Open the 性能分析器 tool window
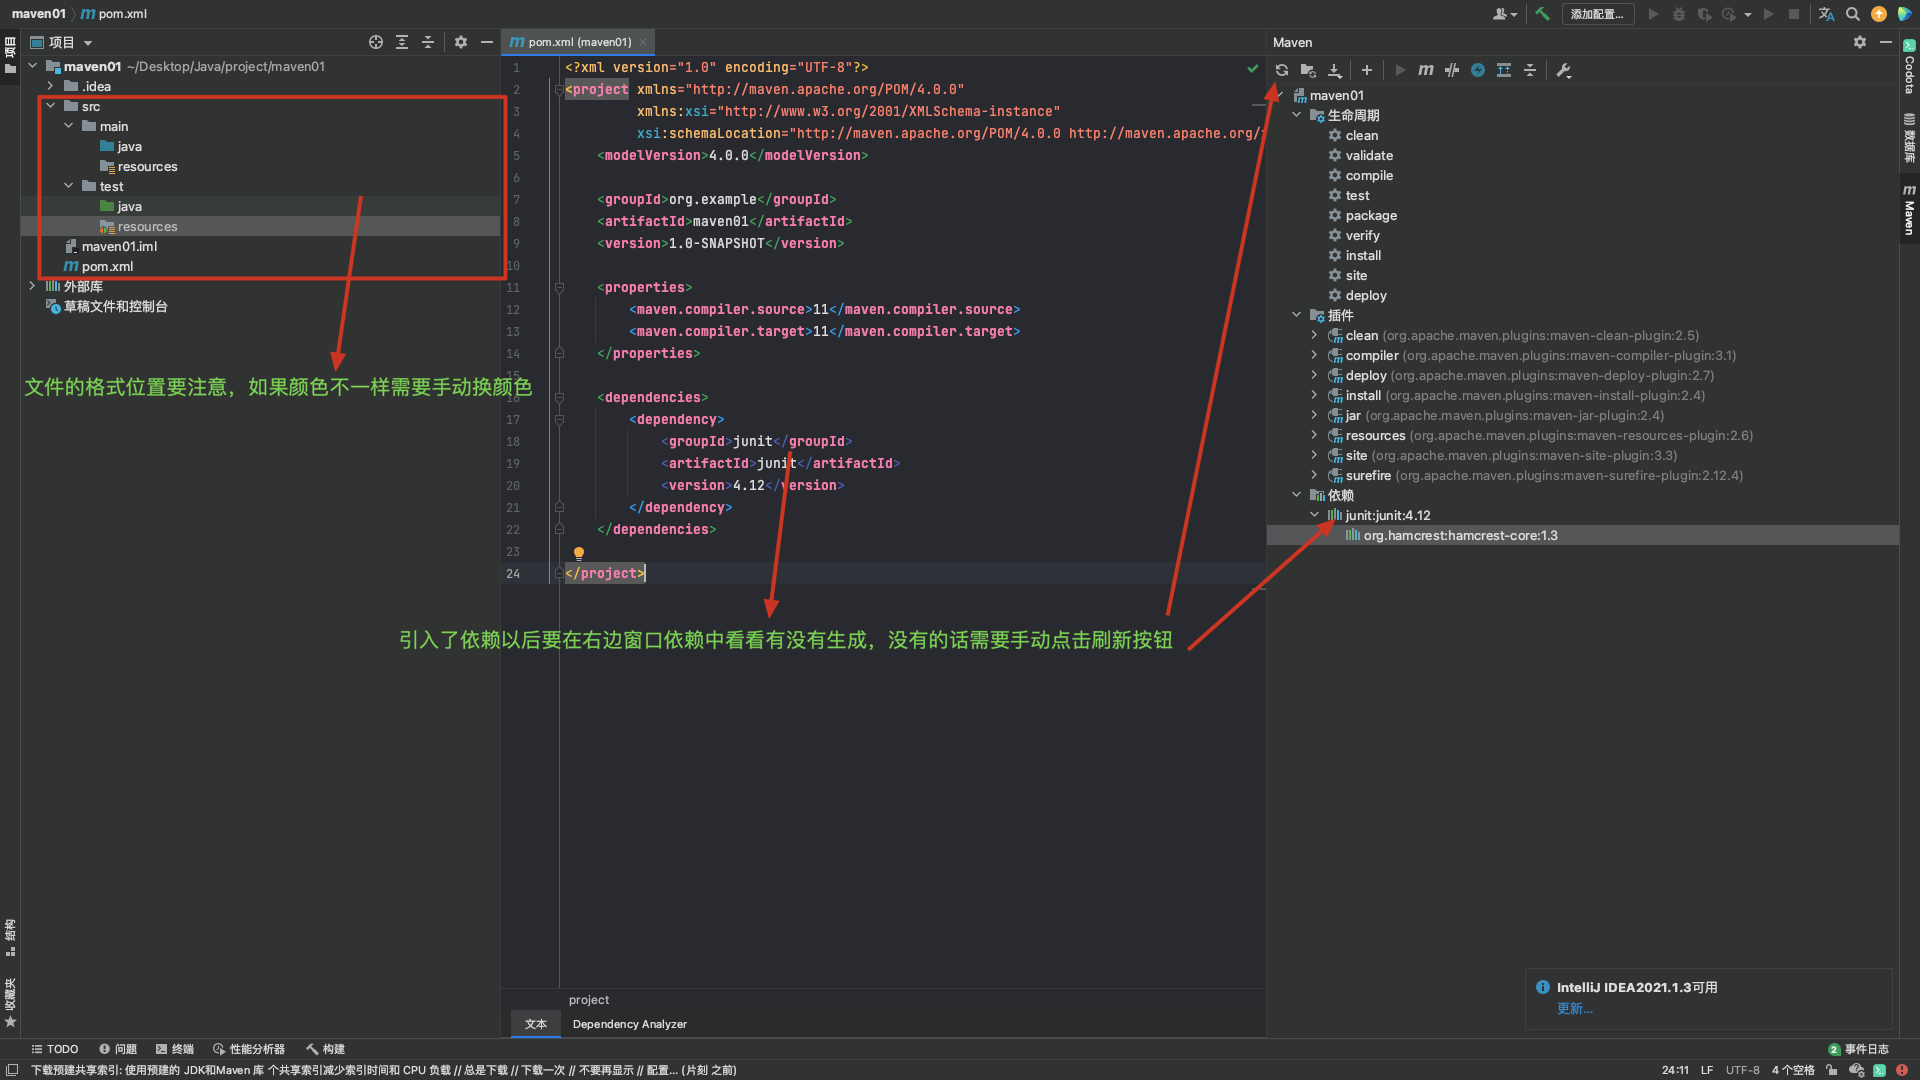This screenshot has height=1080, width=1920. coord(249,1049)
